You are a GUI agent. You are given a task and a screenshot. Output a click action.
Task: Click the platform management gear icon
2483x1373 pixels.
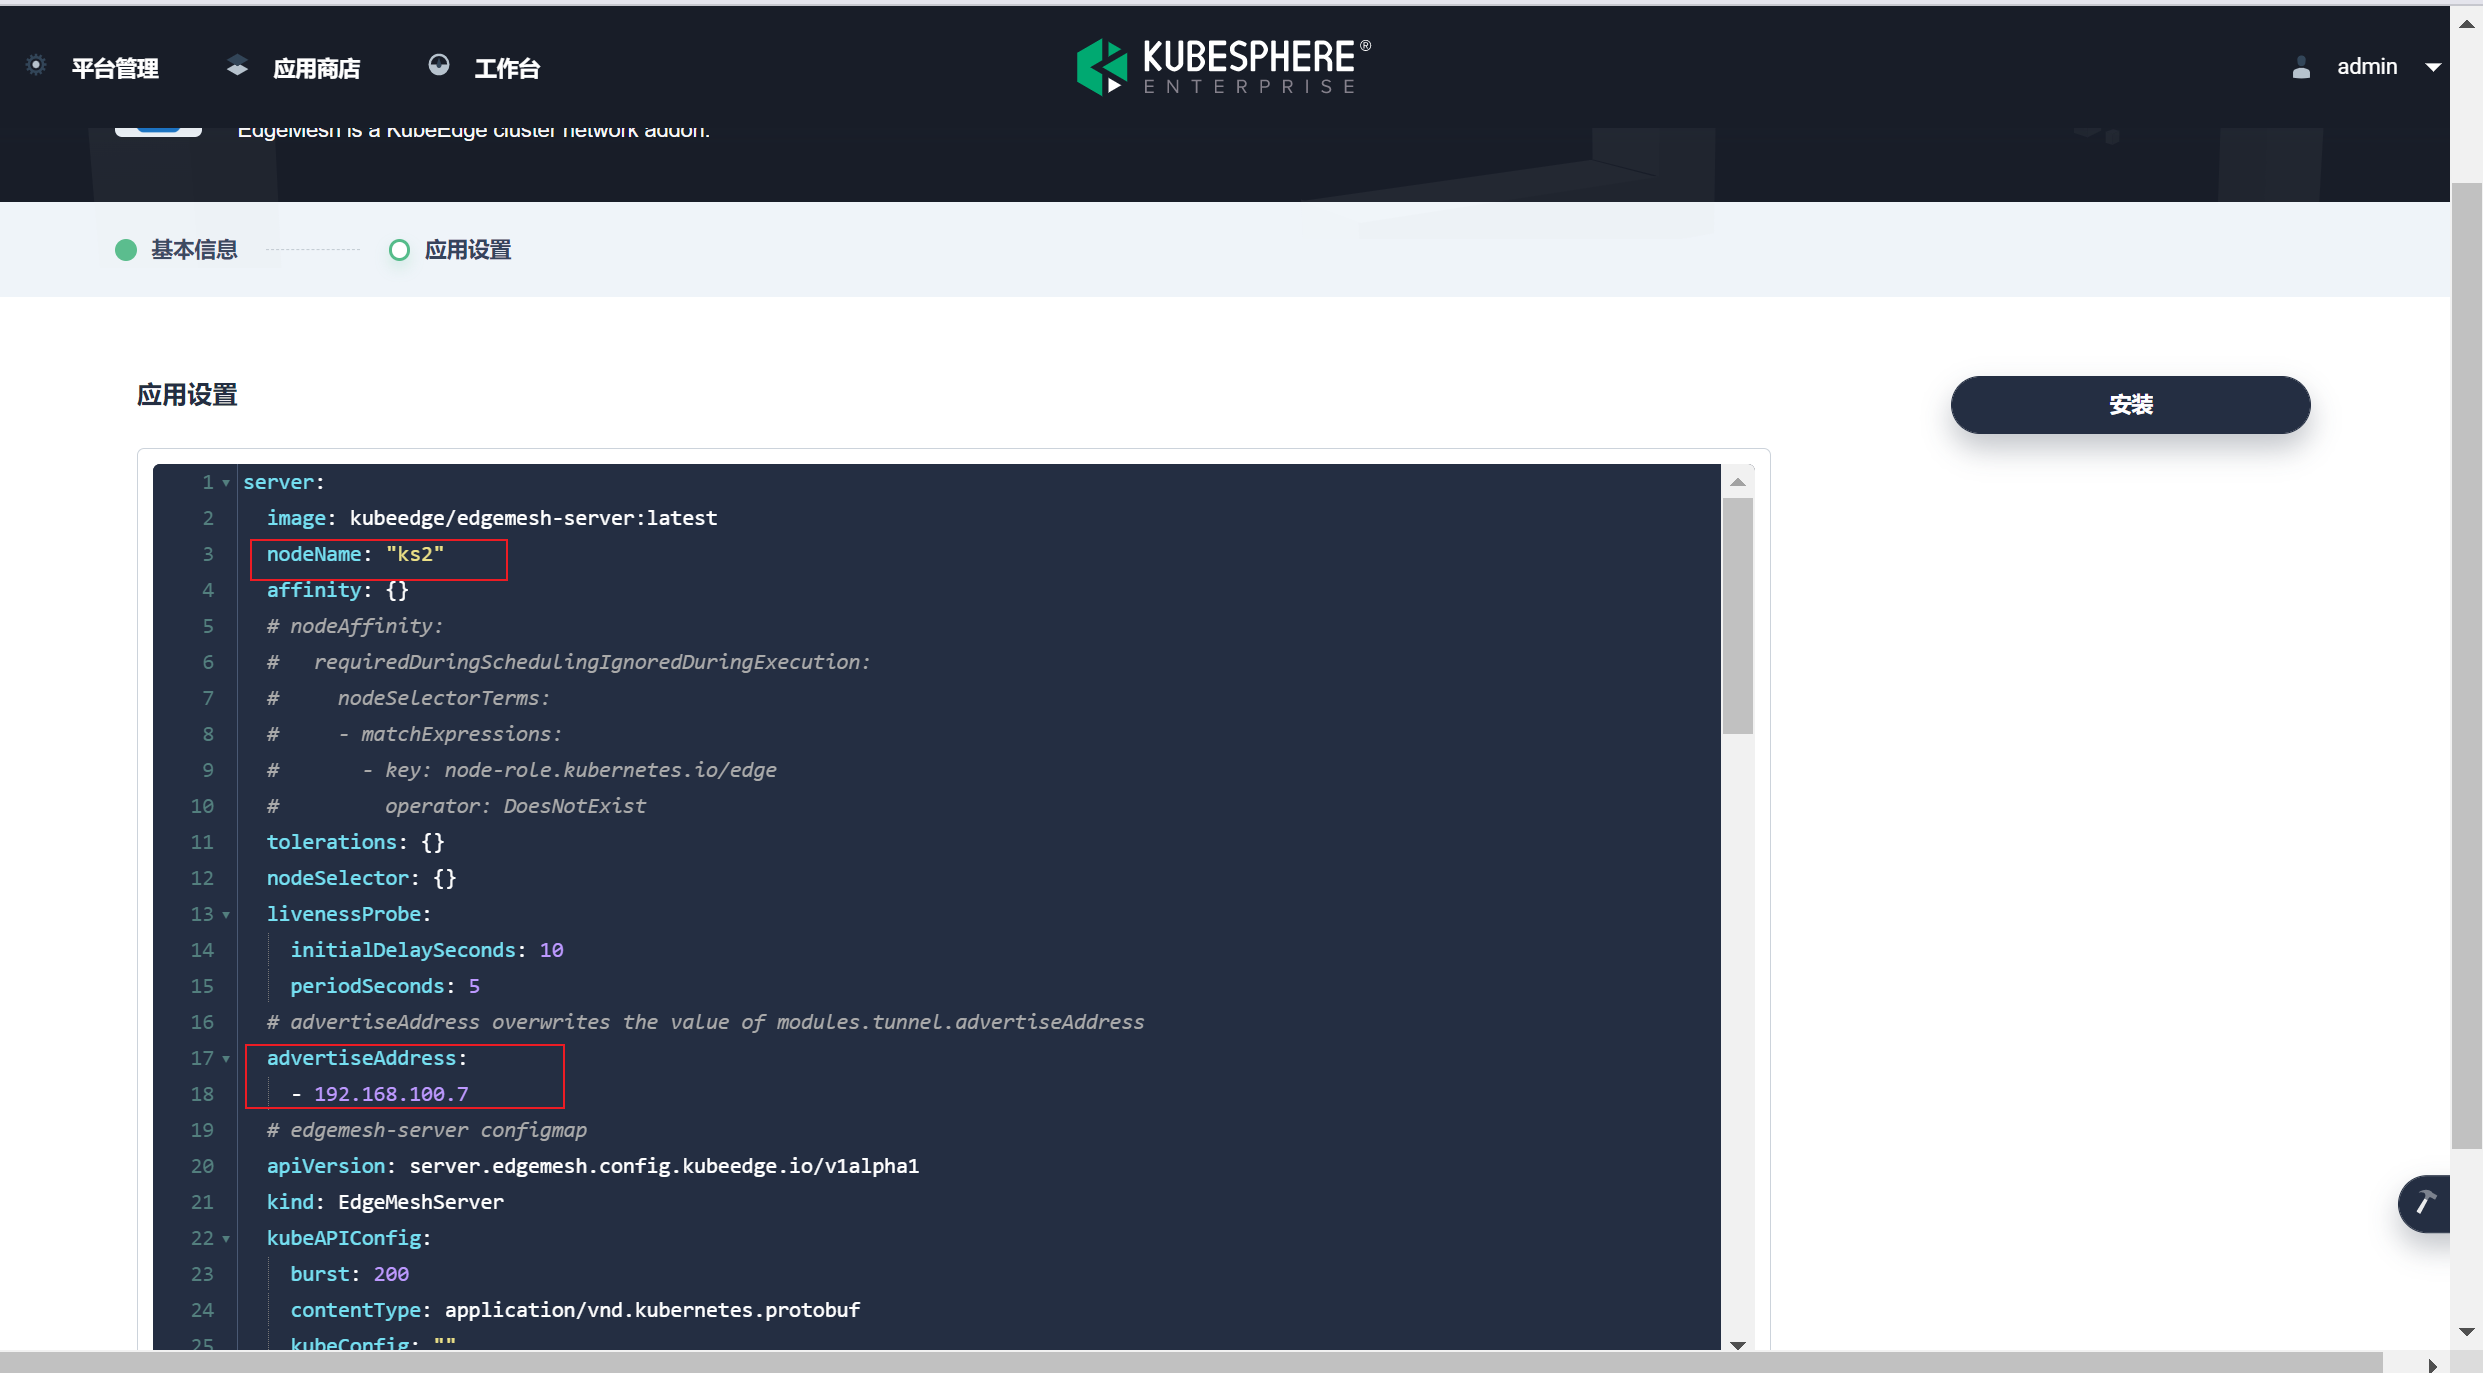tap(36, 66)
